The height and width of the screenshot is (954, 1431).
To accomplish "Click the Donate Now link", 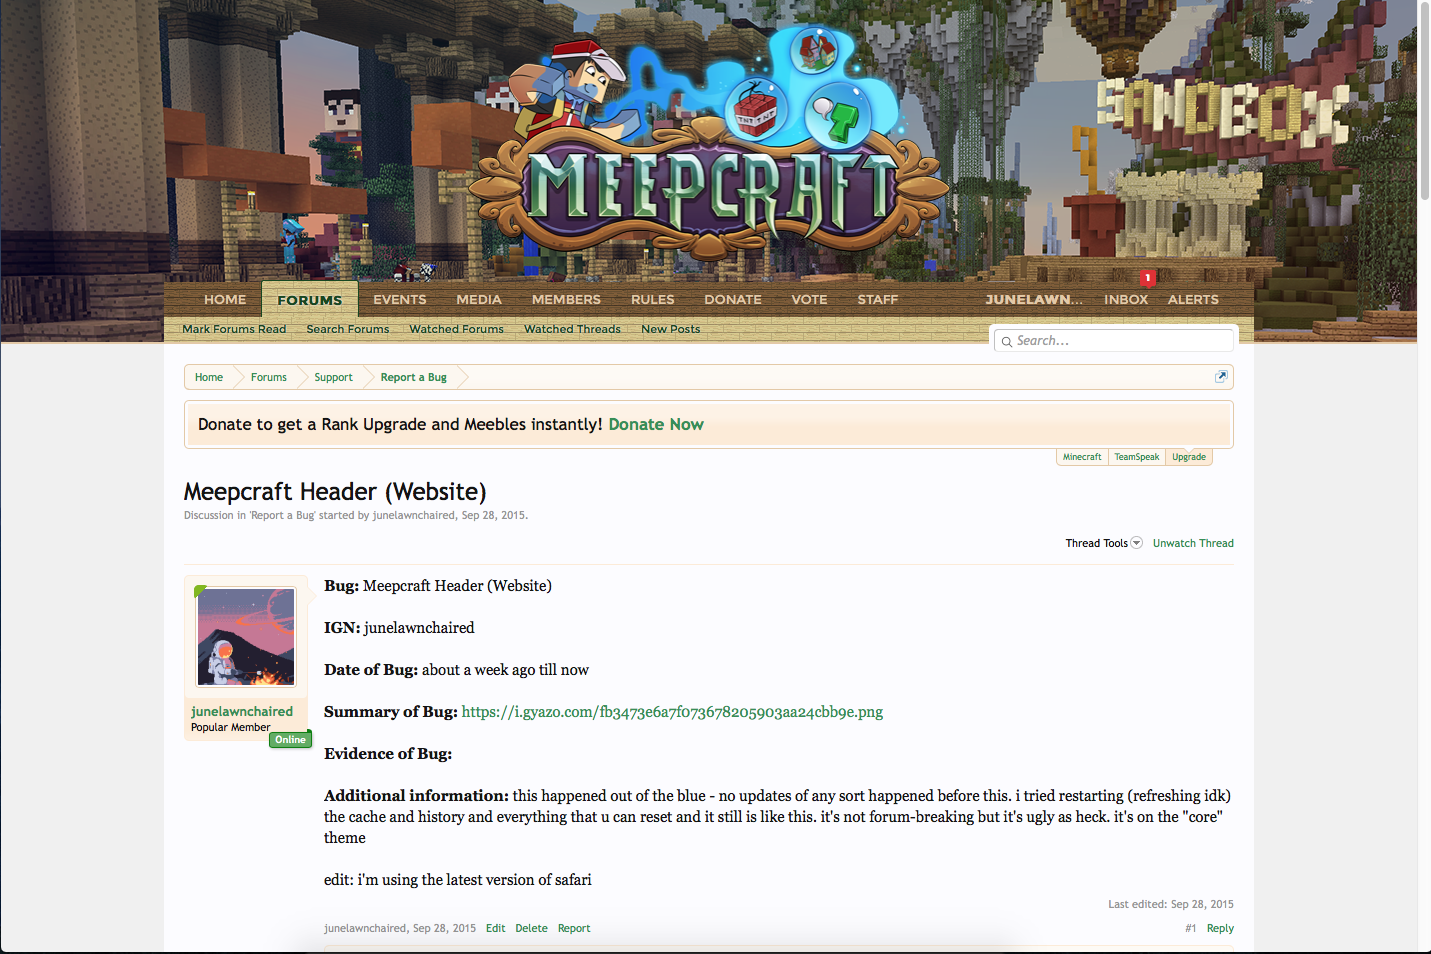I will pyautogui.click(x=656, y=424).
